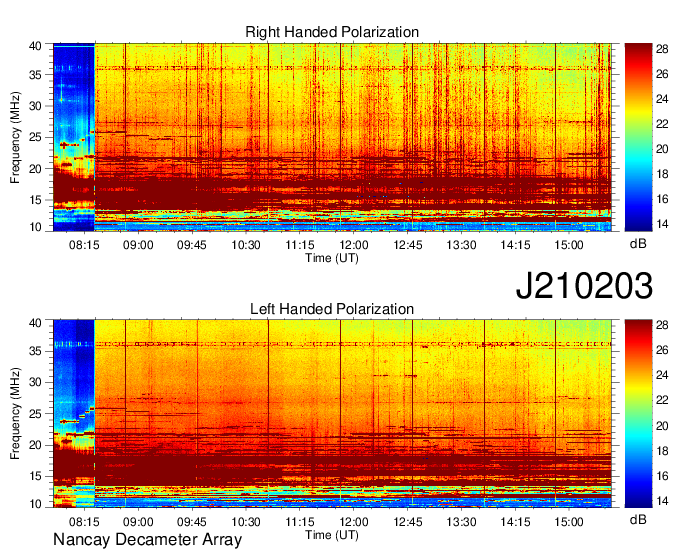Click '09:45' tick on the top plot

[192, 245]
